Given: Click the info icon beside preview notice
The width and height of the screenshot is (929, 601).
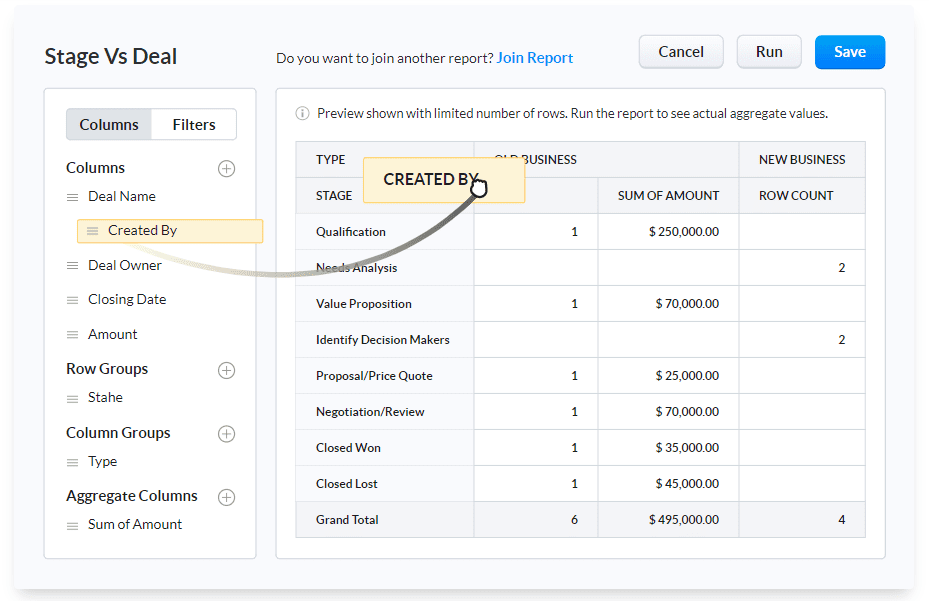Looking at the screenshot, I should pos(302,113).
